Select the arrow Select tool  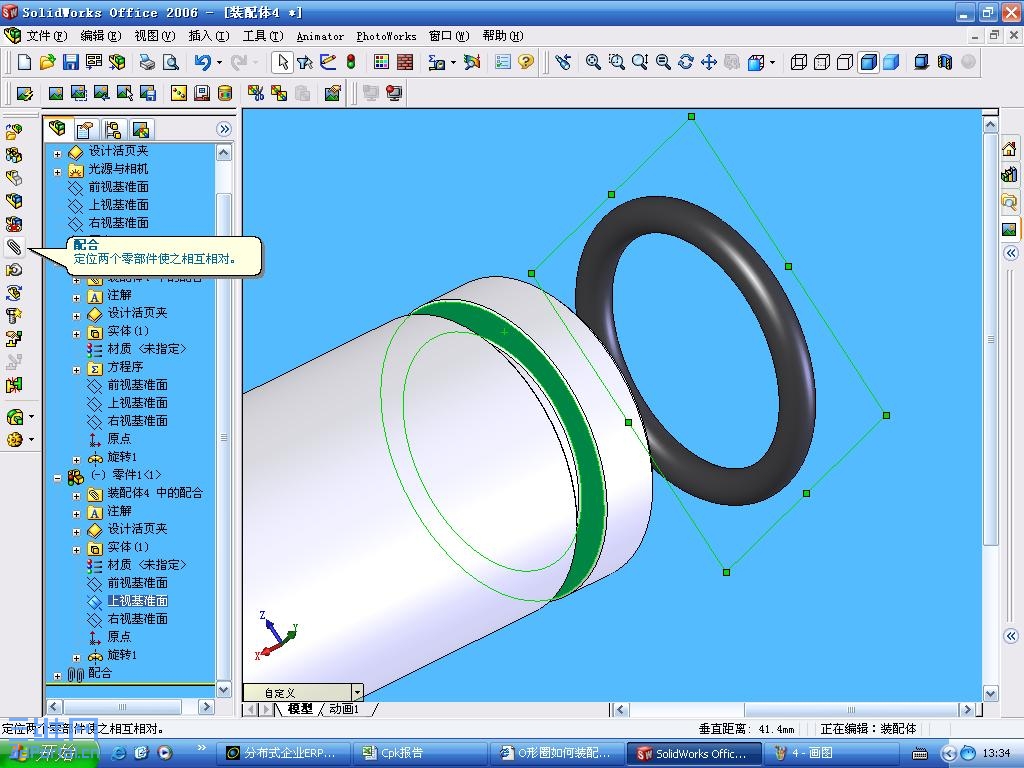pyautogui.click(x=282, y=62)
